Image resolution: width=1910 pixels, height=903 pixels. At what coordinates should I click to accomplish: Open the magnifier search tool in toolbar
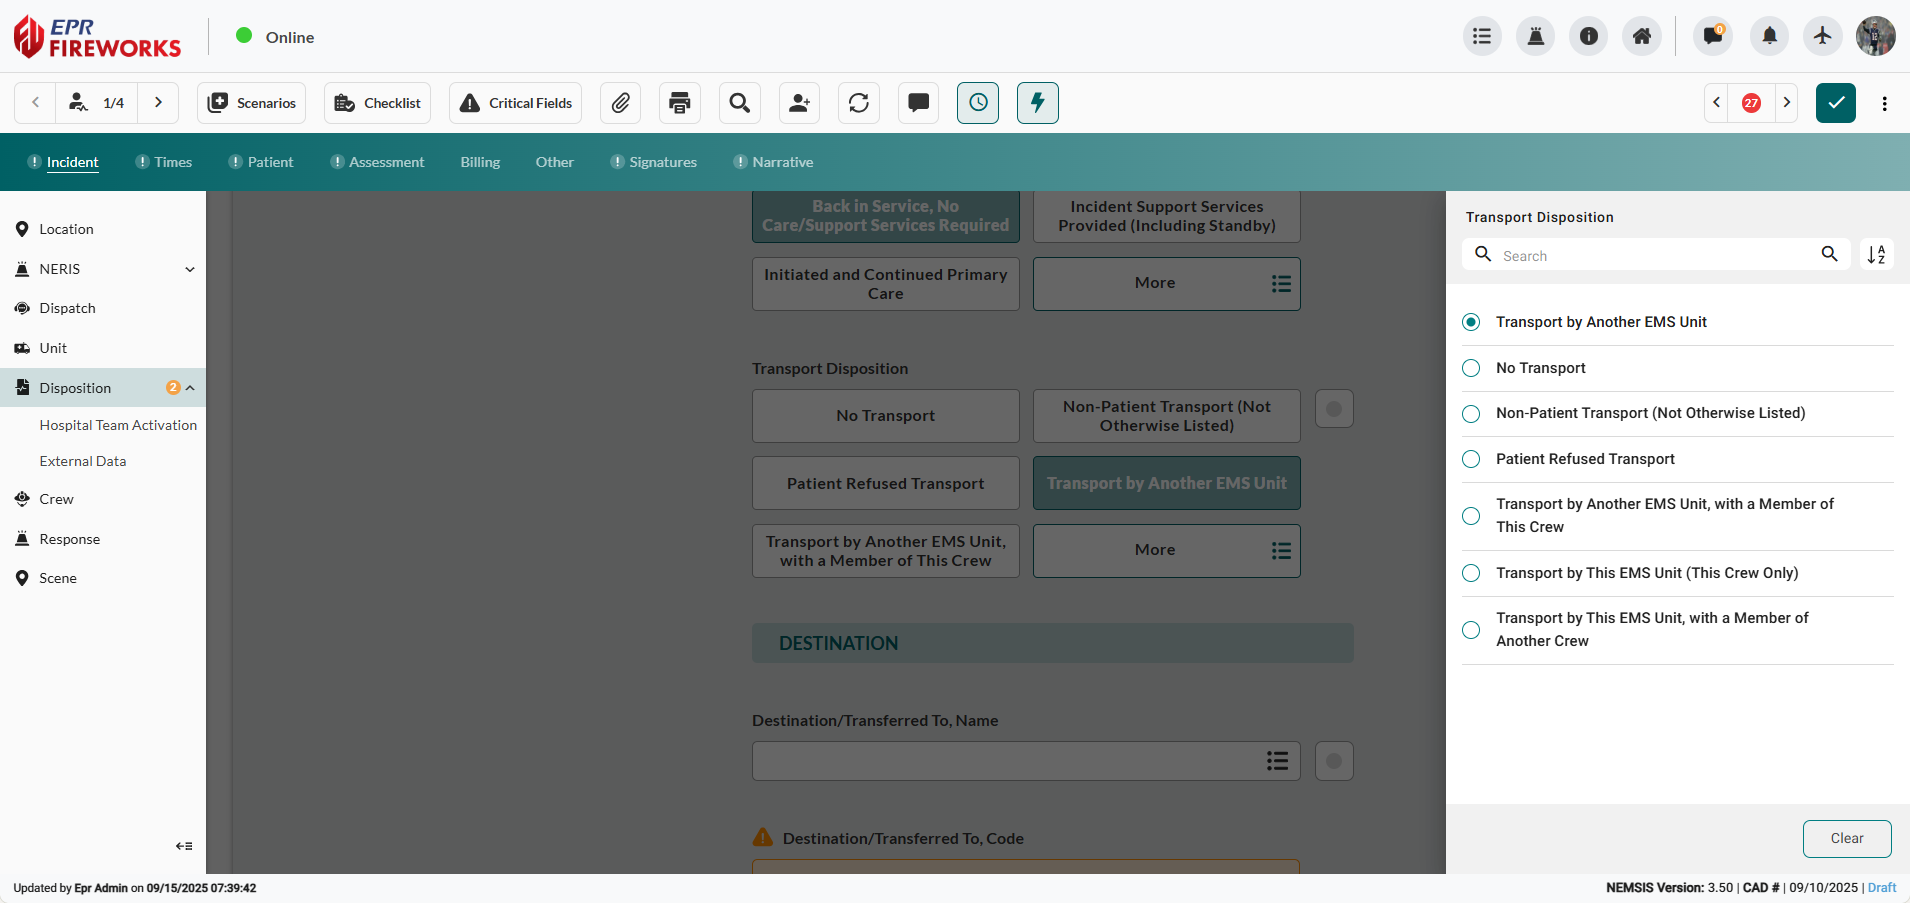(x=740, y=103)
